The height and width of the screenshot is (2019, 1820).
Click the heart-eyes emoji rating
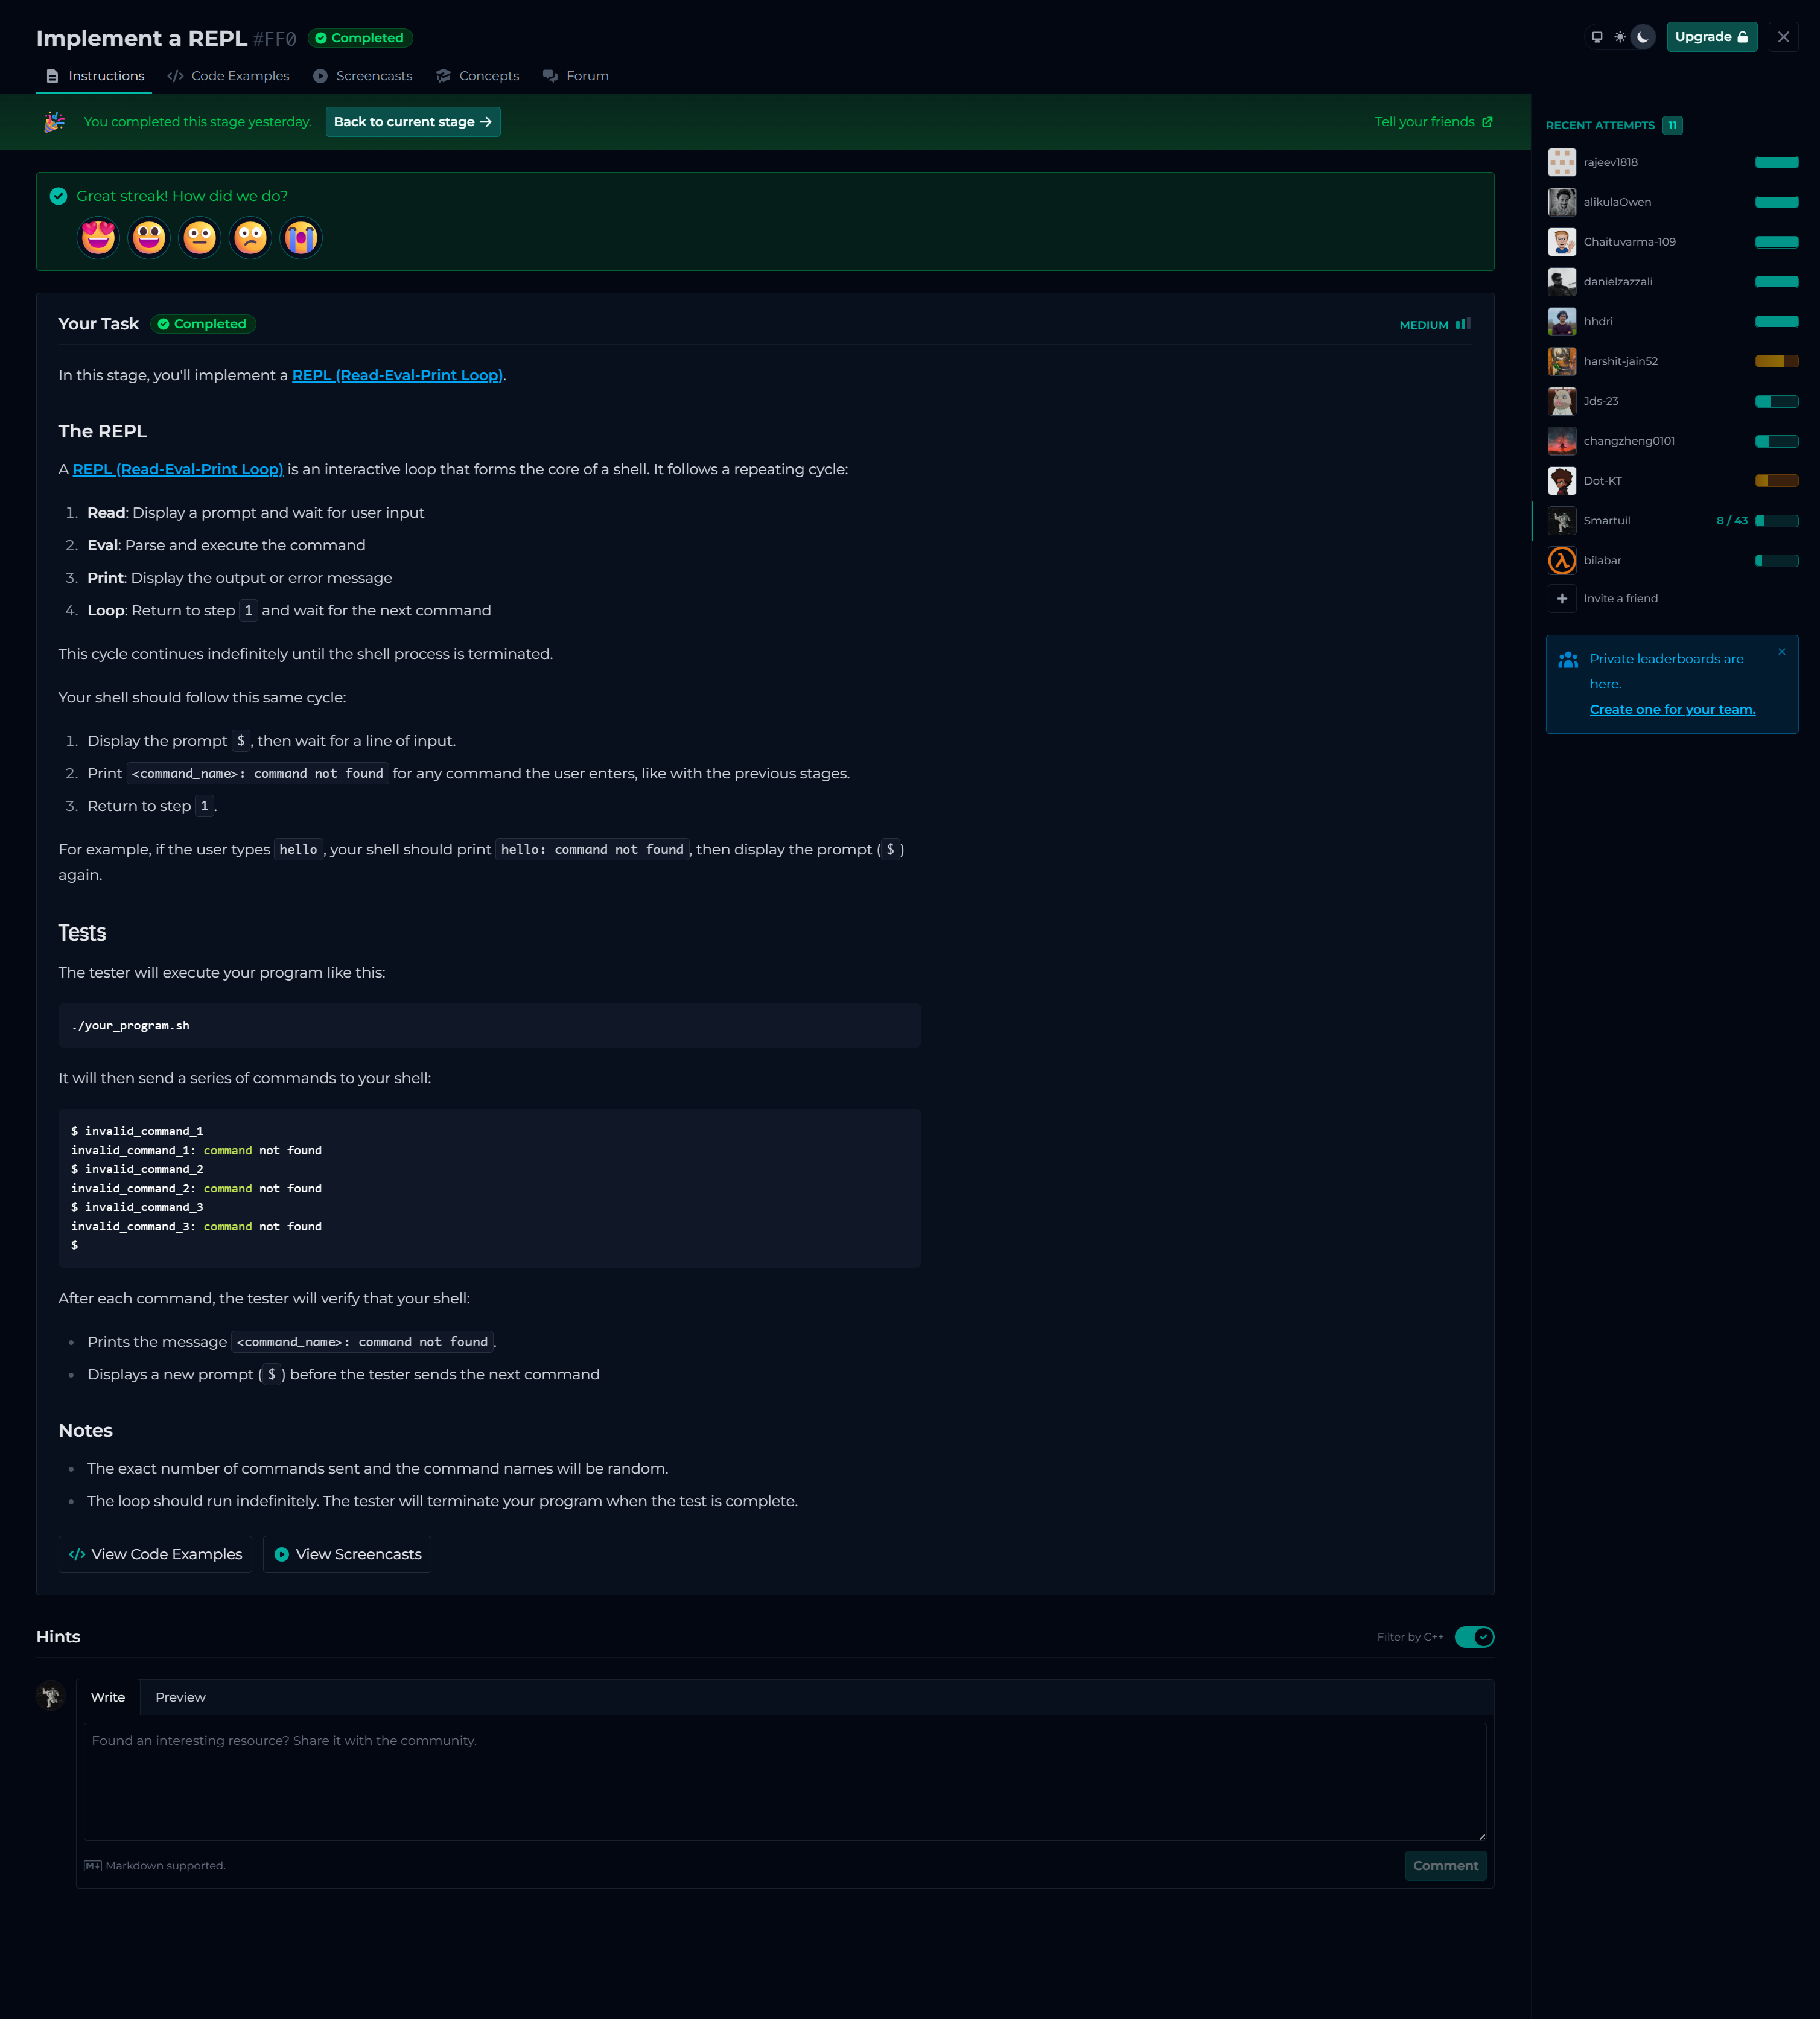tap(98, 238)
